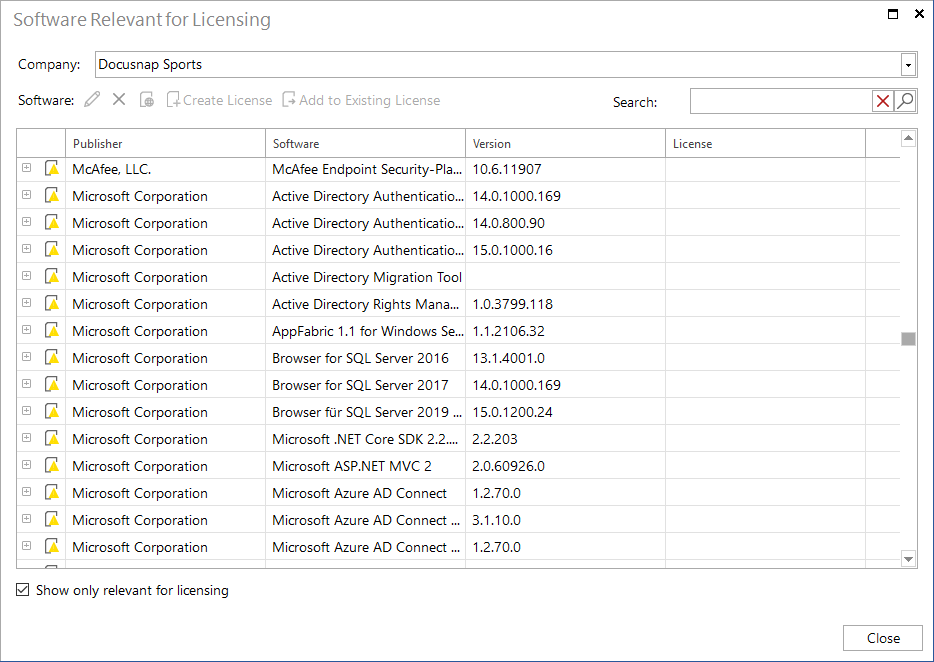
Task: Click warning icon for Active Directory Migration Tool
Action: pyautogui.click(x=52, y=276)
